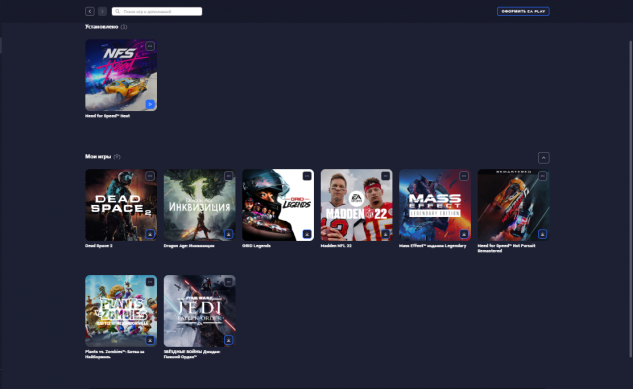Screen dimensions: 633x389
Task: Focus the game search field
Action: coord(157,11)
